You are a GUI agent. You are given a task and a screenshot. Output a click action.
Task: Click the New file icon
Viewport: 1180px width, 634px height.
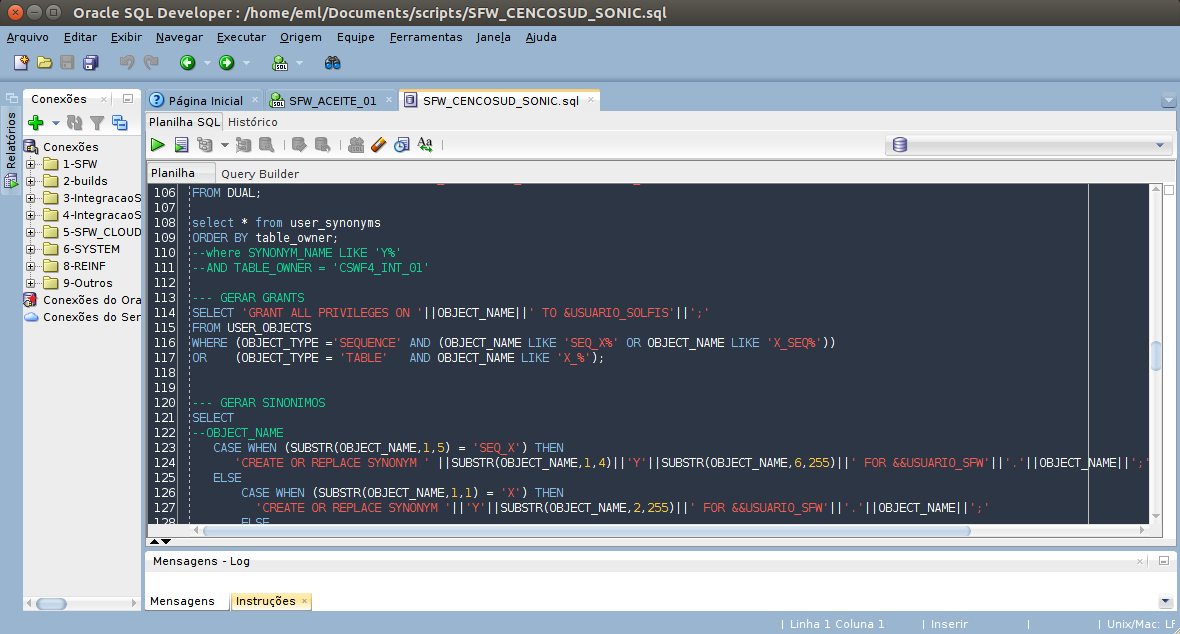[21, 62]
